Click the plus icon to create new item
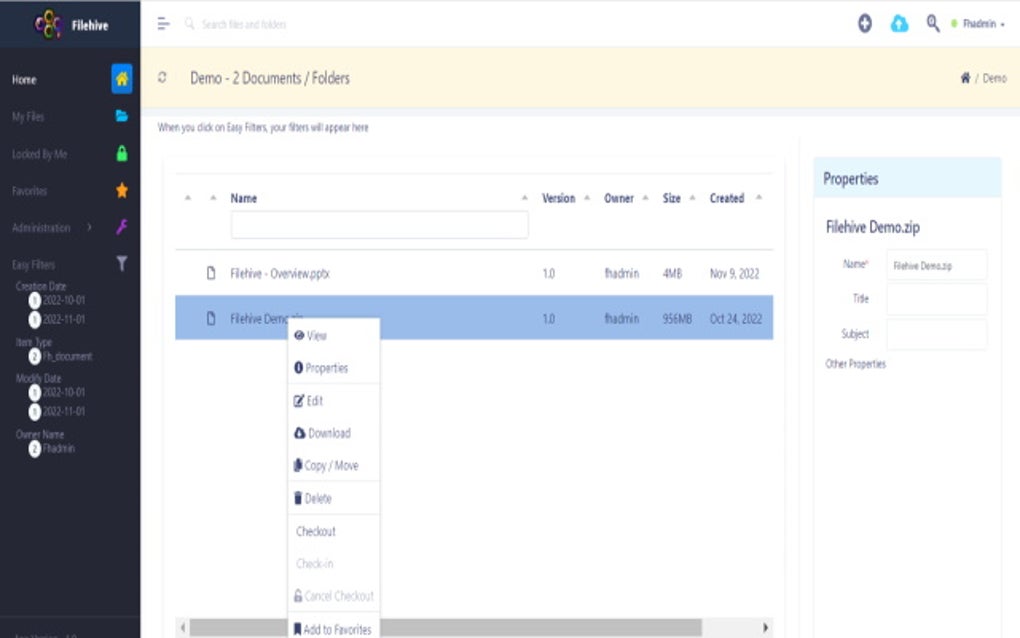 pyautogui.click(x=865, y=22)
